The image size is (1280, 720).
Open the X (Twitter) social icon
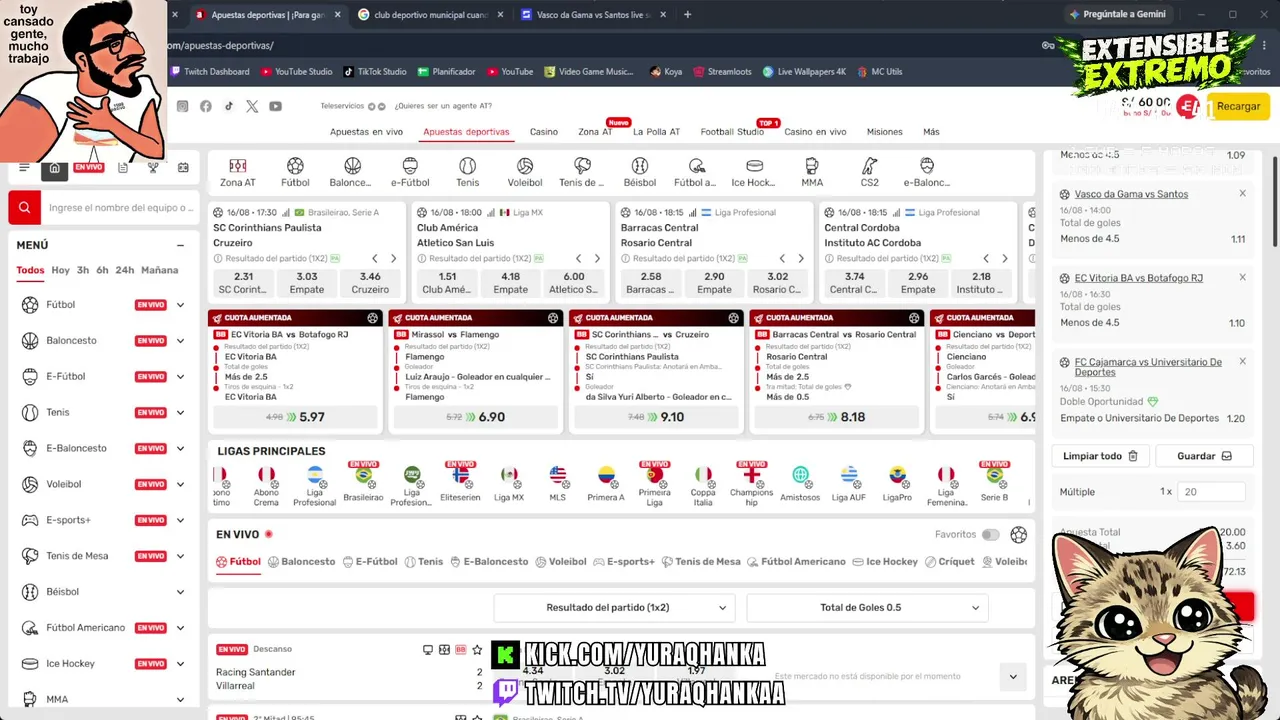(x=252, y=106)
